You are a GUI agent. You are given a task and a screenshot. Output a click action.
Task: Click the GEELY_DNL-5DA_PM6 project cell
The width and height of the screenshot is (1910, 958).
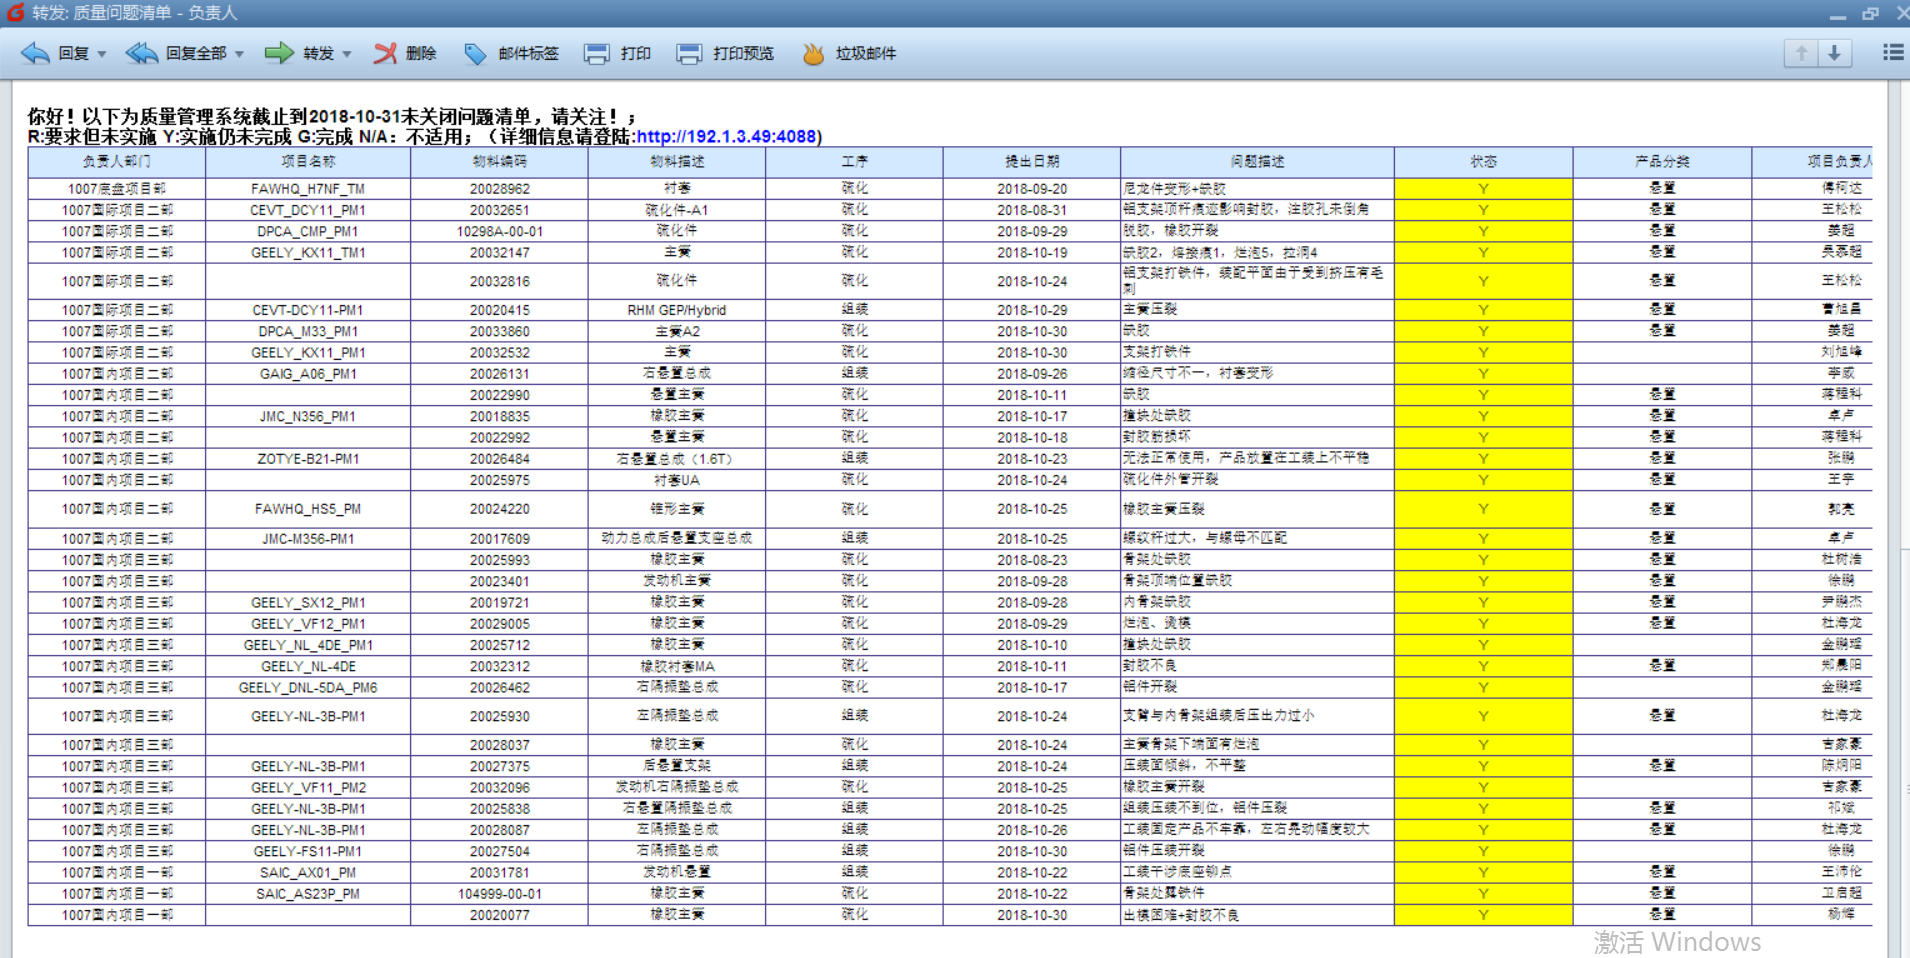pyautogui.click(x=308, y=688)
